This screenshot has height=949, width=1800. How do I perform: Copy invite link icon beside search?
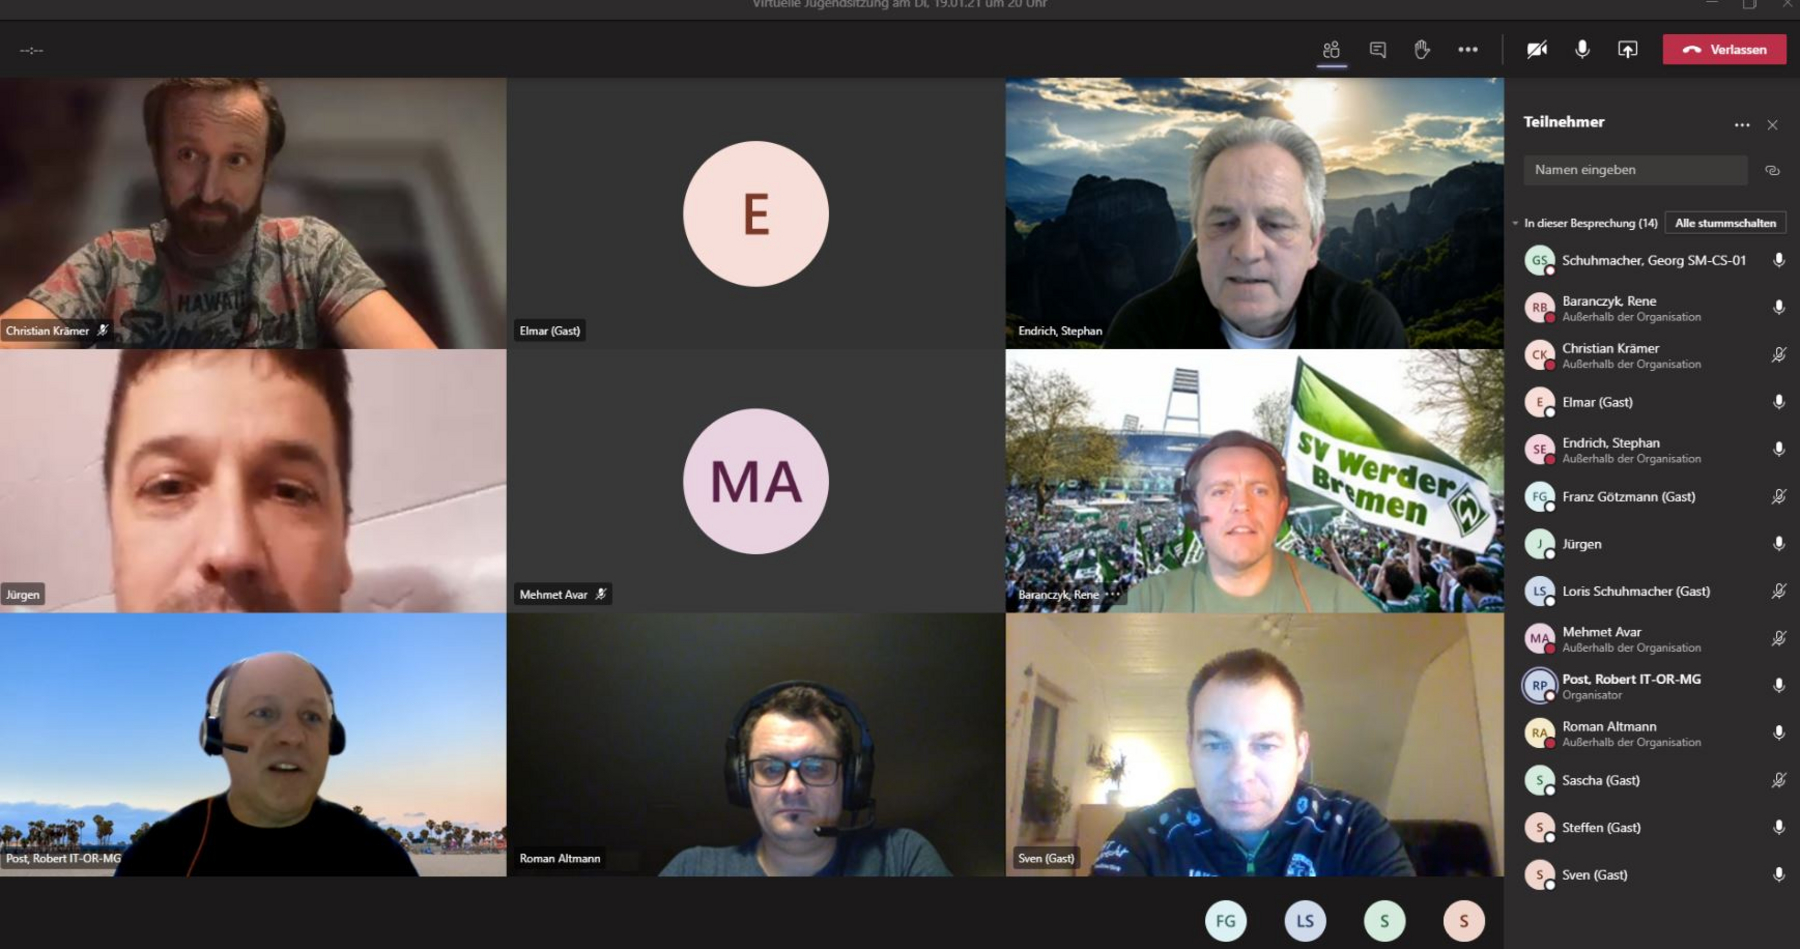[x=1772, y=170]
